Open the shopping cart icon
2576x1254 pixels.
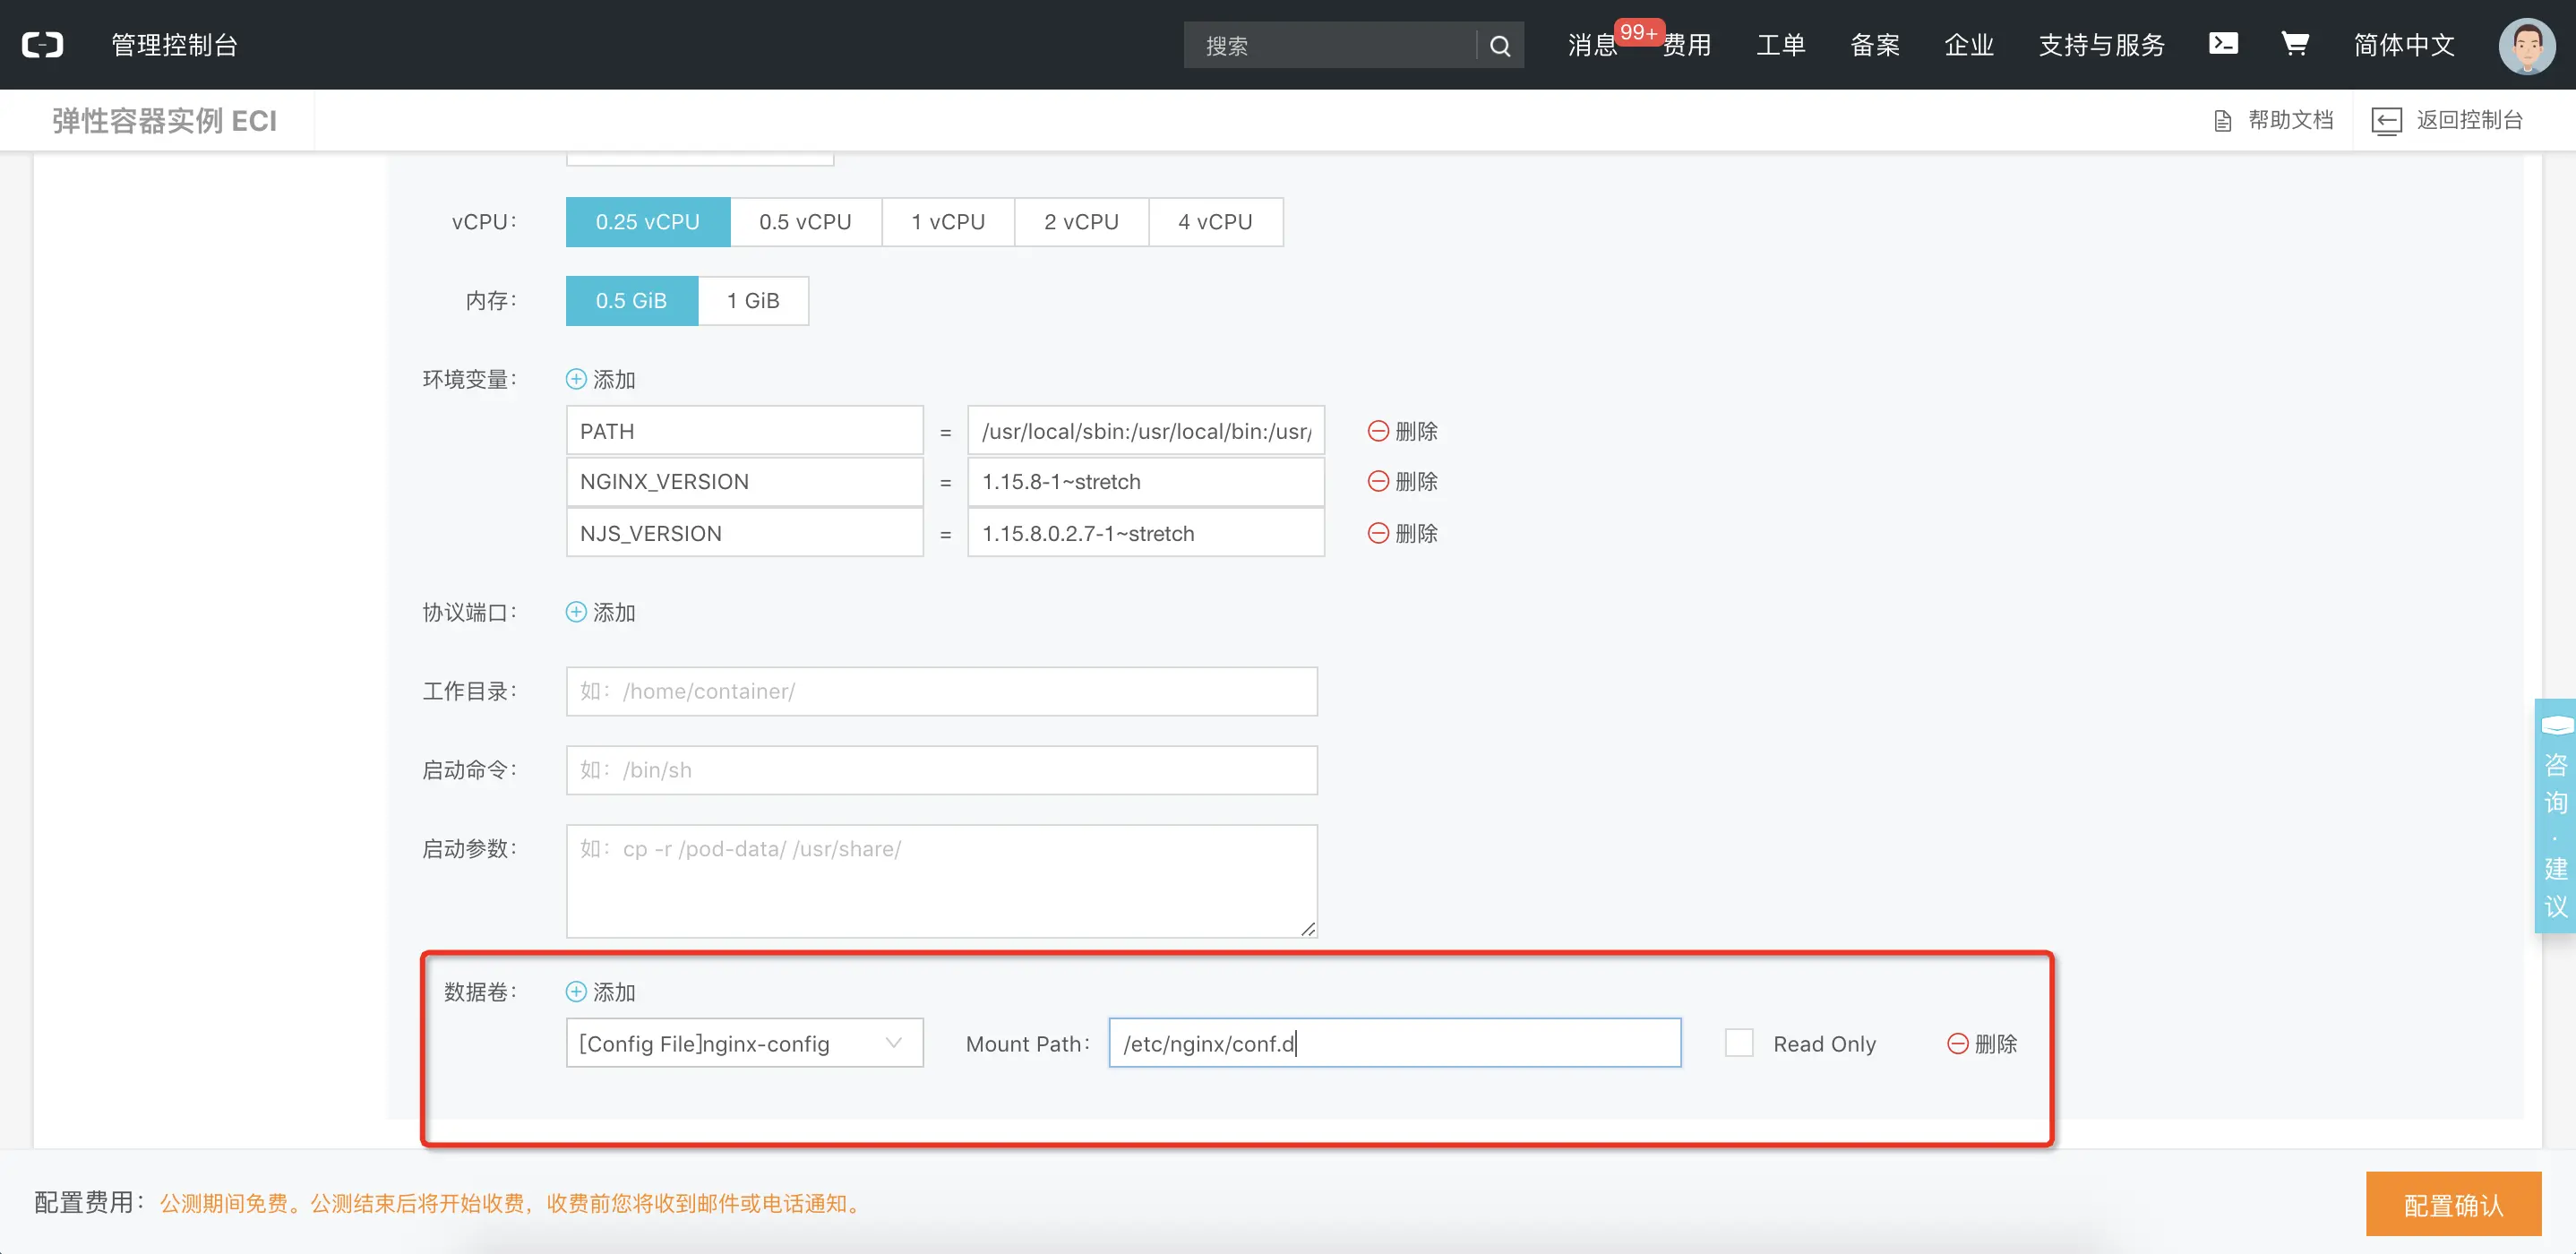pos(2294,44)
